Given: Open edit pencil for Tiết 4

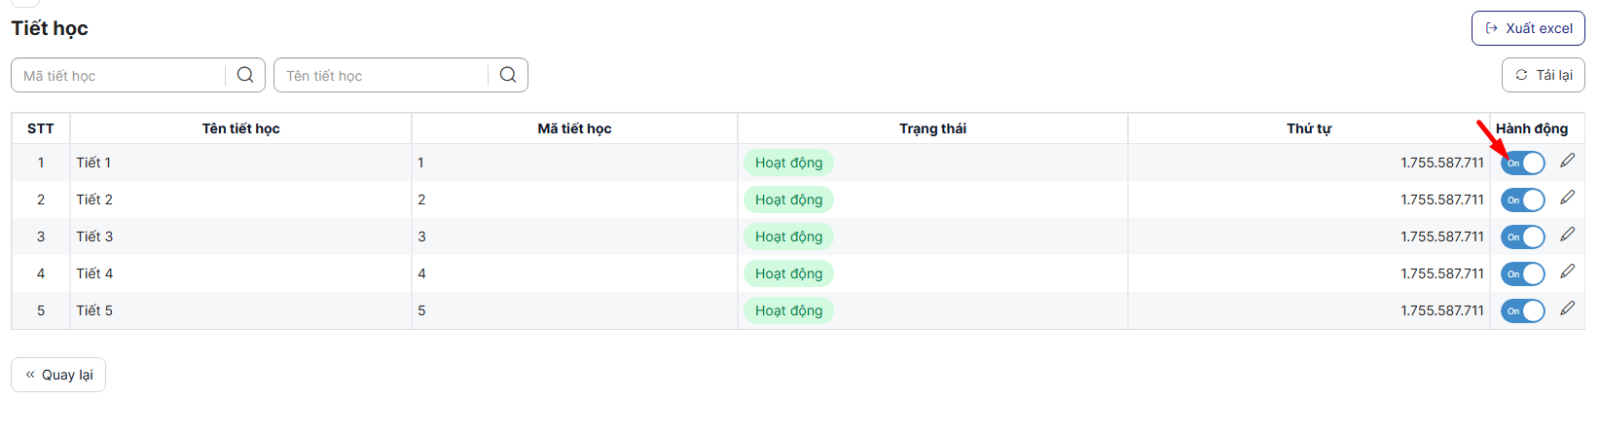Looking at the screenshot, I should pos(1567,272).
